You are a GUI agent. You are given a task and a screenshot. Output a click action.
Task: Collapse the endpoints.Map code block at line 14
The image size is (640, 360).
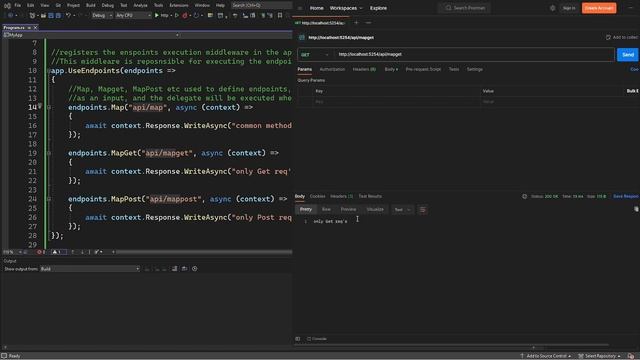pyautogui.click(x=49, y=107)
